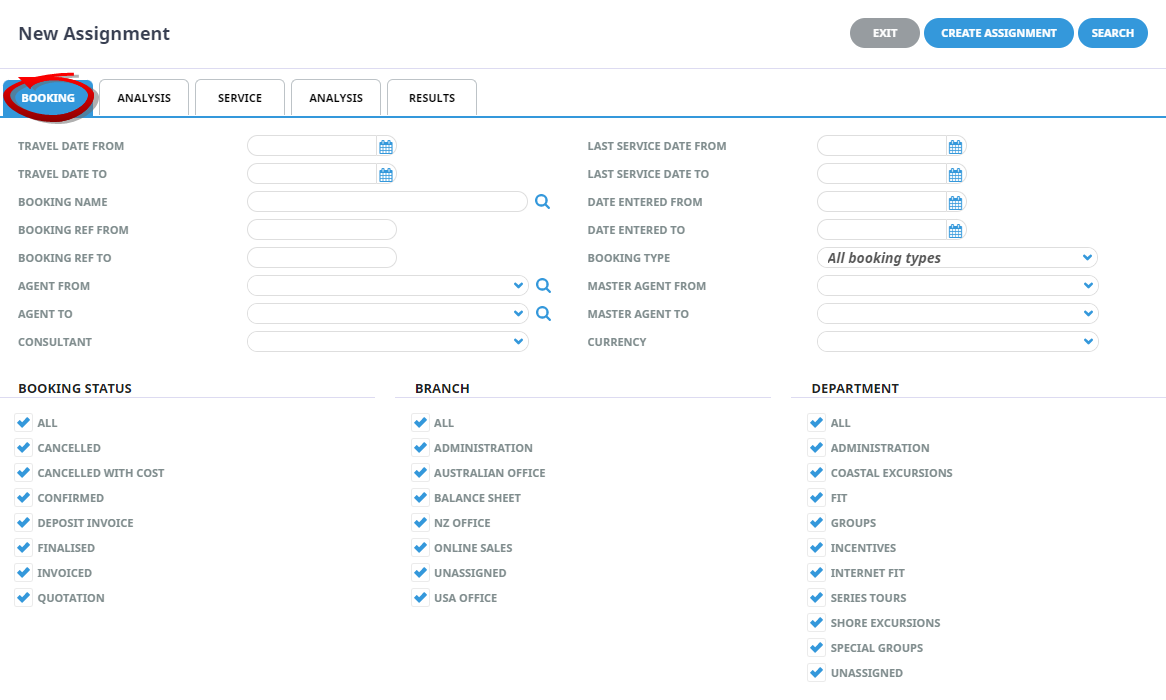
Task: Uncheck the Cancelled booking status checkbox
Action: pyautogui.click(x=24, y=448)
